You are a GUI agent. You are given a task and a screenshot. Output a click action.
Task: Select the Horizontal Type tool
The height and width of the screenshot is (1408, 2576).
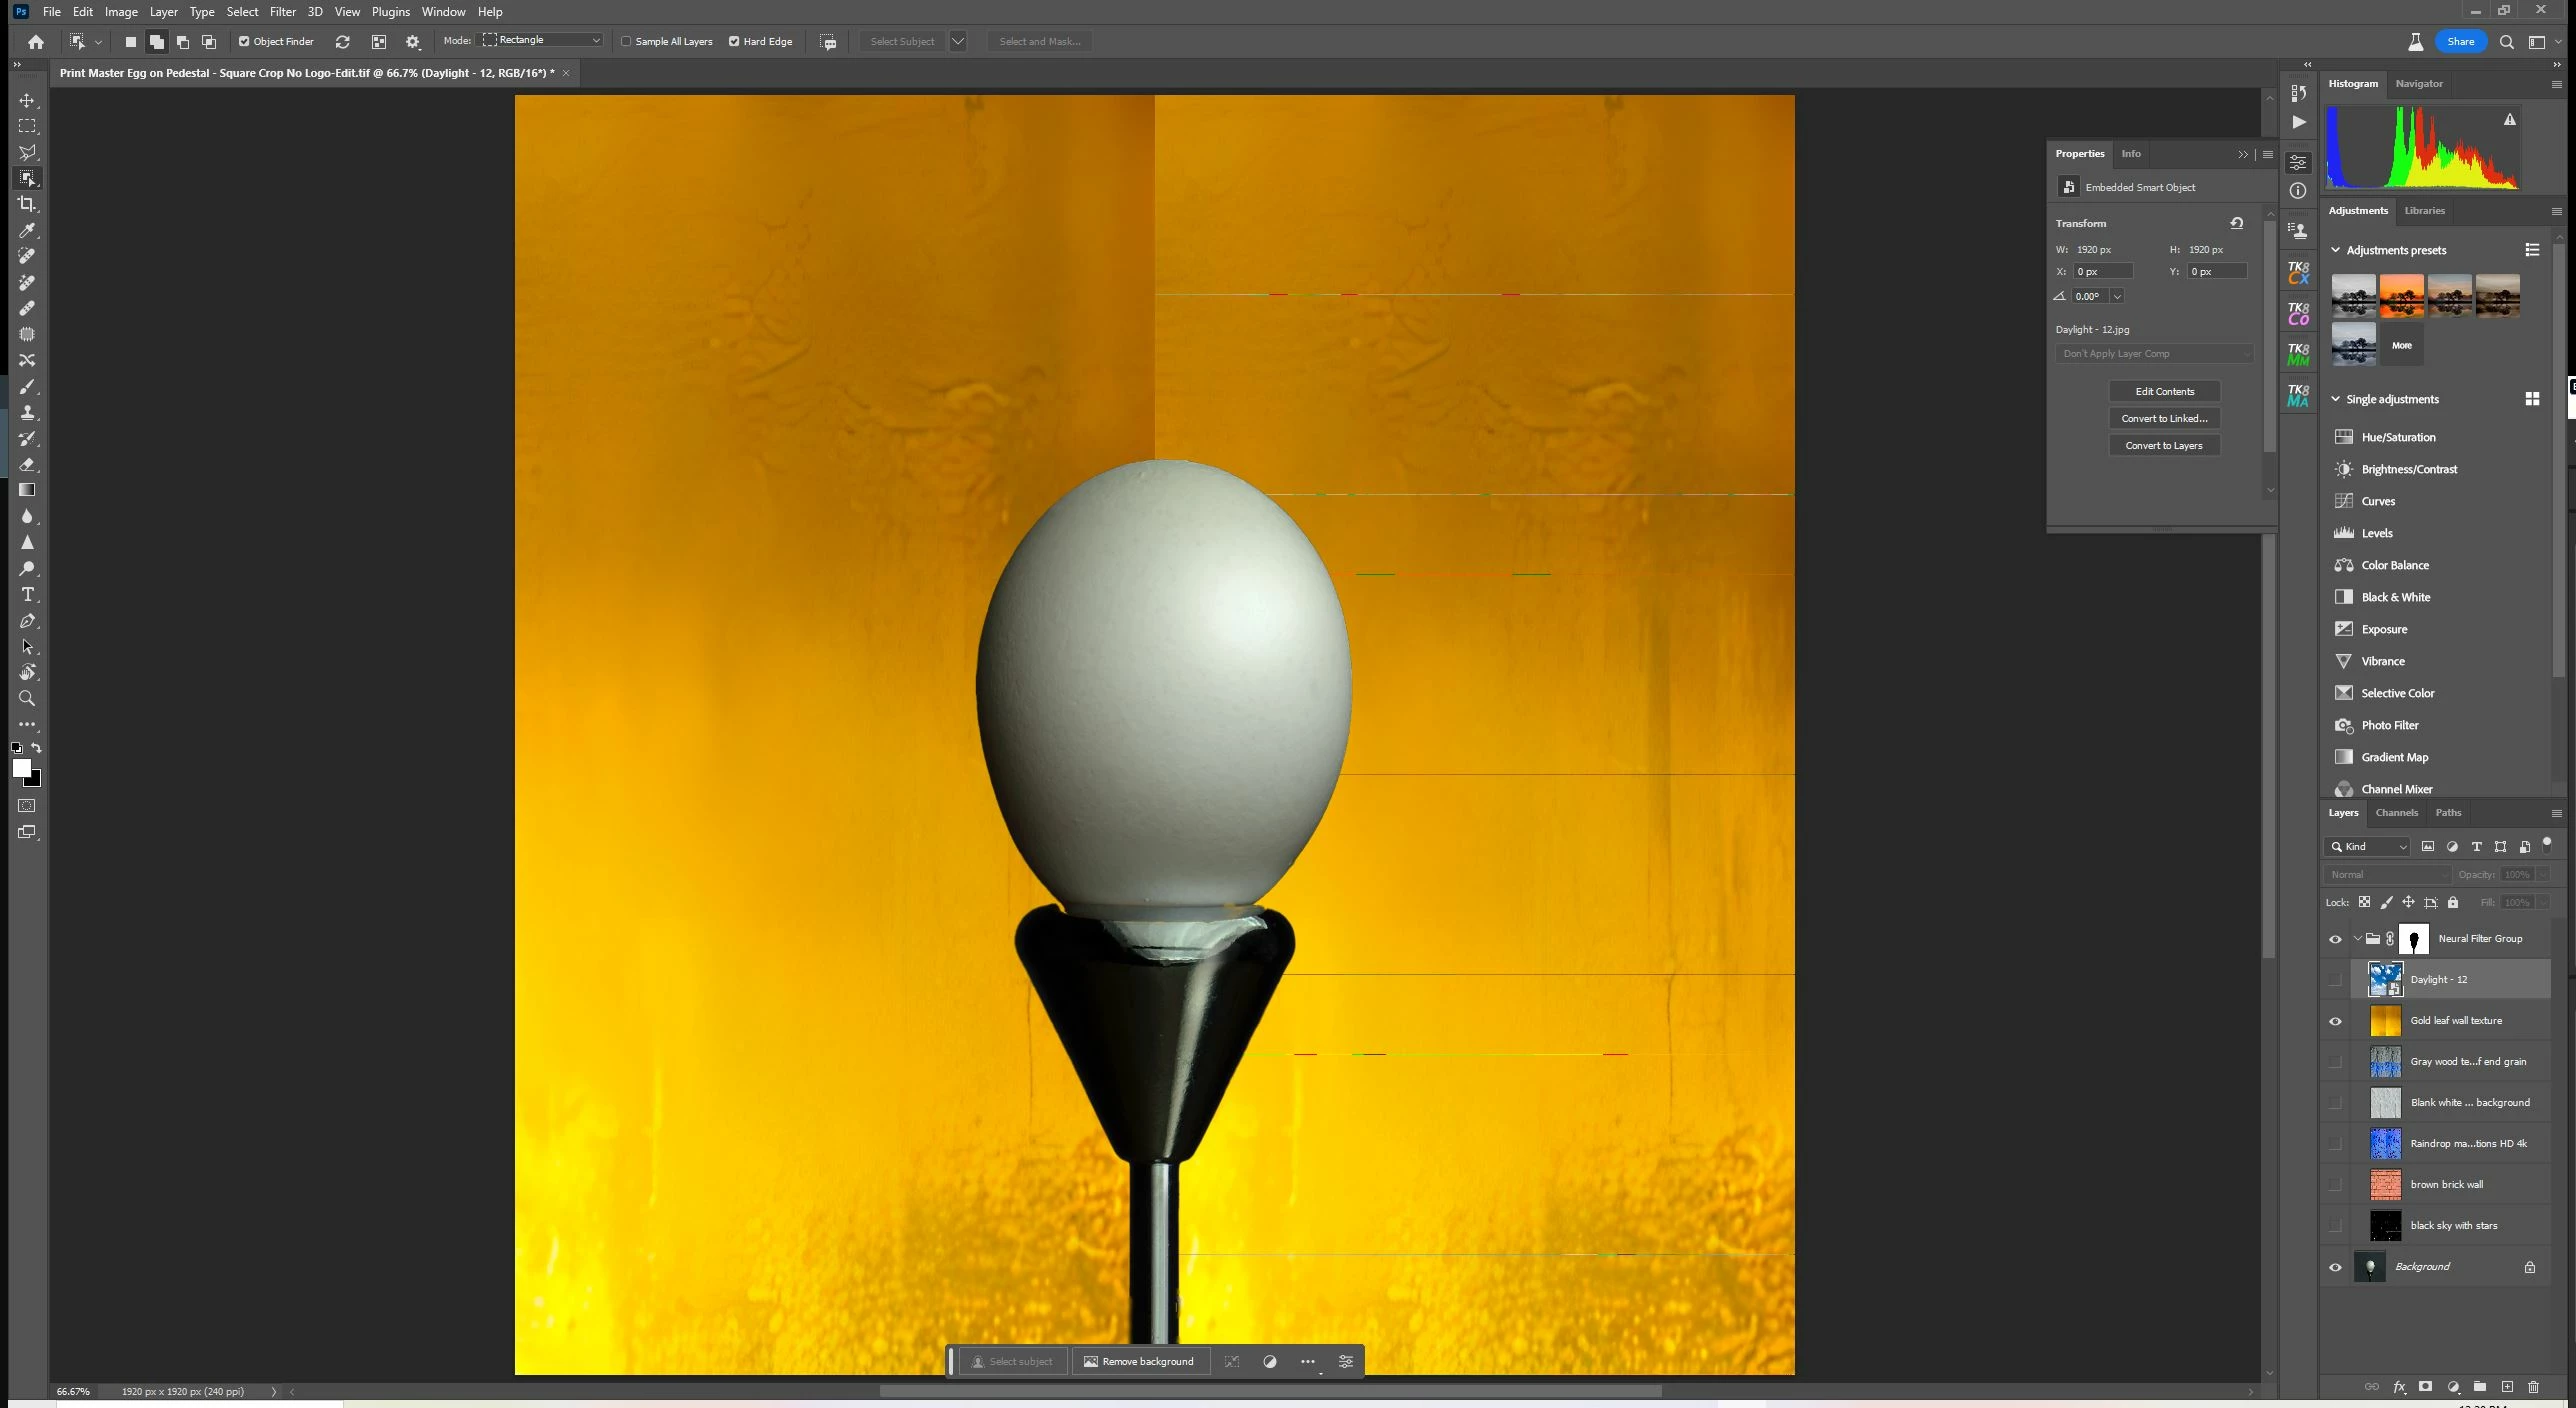coord(27,595)
